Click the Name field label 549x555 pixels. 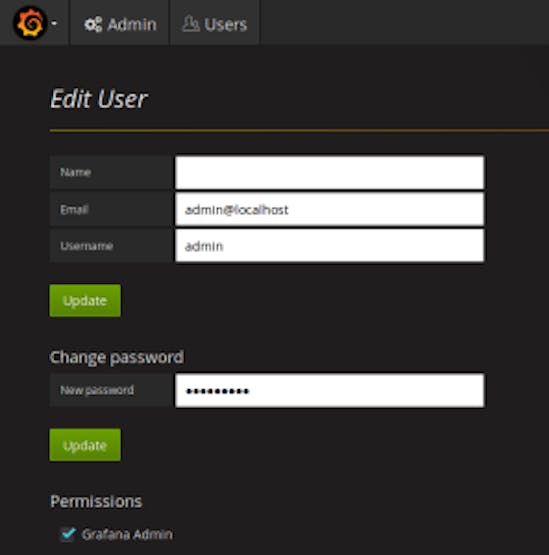[x=75, y=172]
